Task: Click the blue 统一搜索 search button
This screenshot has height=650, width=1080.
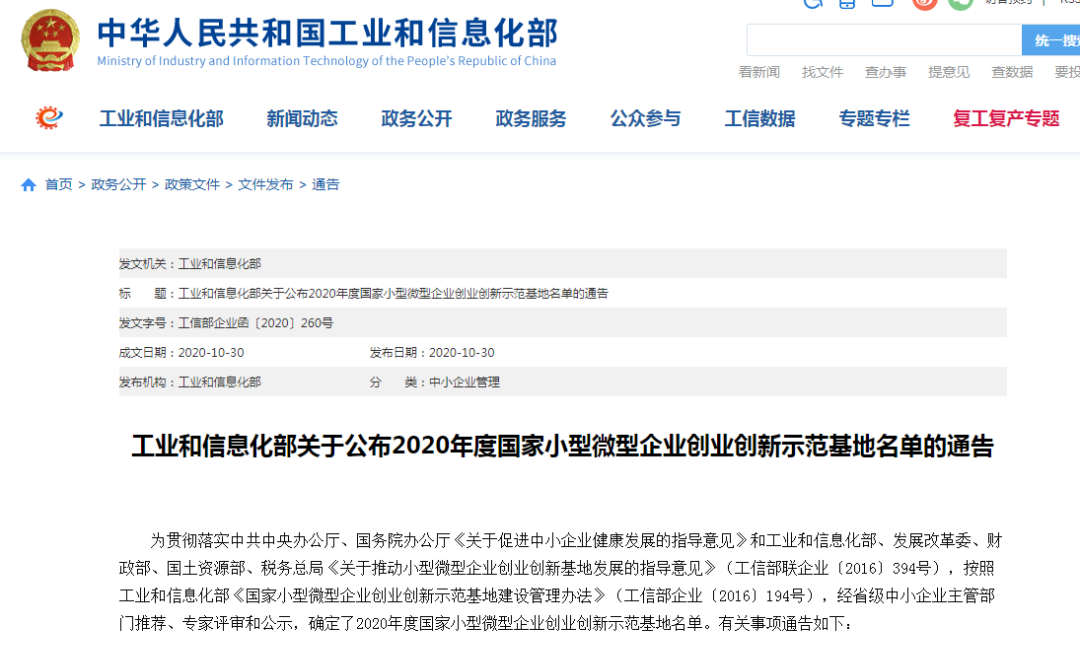Action: 1051,41
